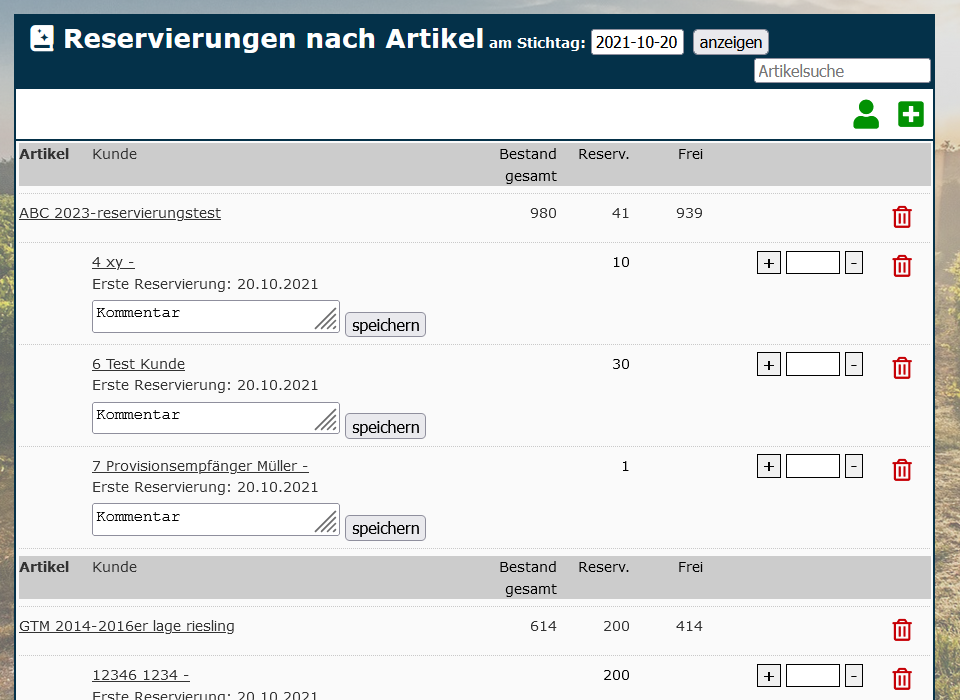Viewport: 960px width, 700px height.
Task: Delete the GTM 2014-2016er lage riesling reservations
Action: click(902, 630)
